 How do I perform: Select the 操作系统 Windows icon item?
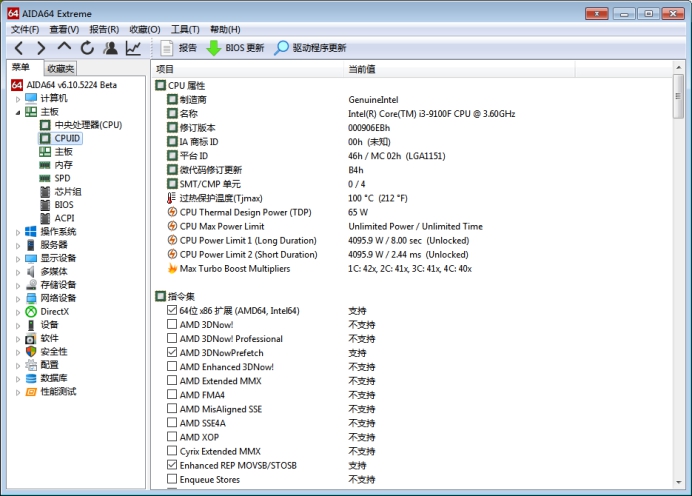pyautogui.click(x=31, y=231)
